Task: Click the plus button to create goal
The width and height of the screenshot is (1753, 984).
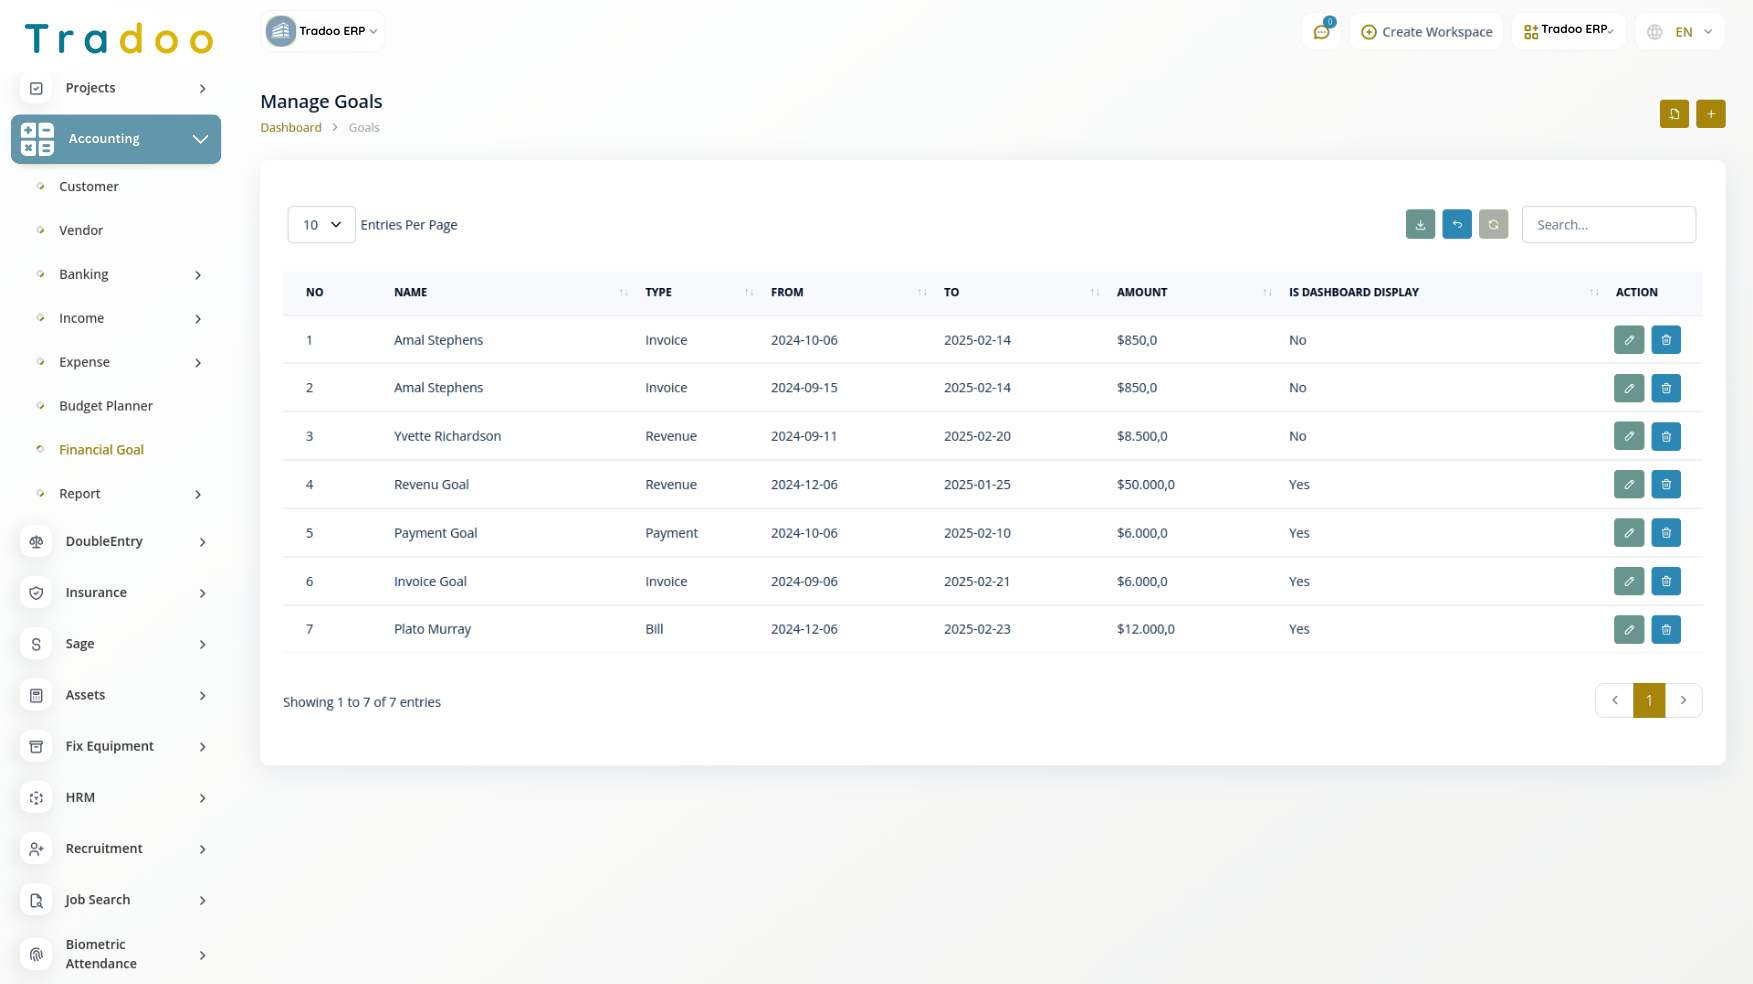Action: point(1711,114)
